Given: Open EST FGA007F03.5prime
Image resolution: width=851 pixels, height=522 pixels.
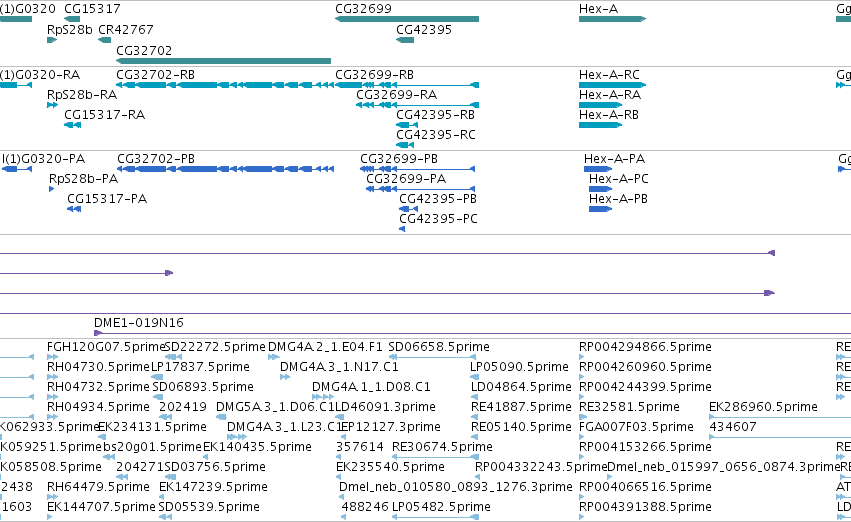Looking at the screenshot, I should (636, 427).
